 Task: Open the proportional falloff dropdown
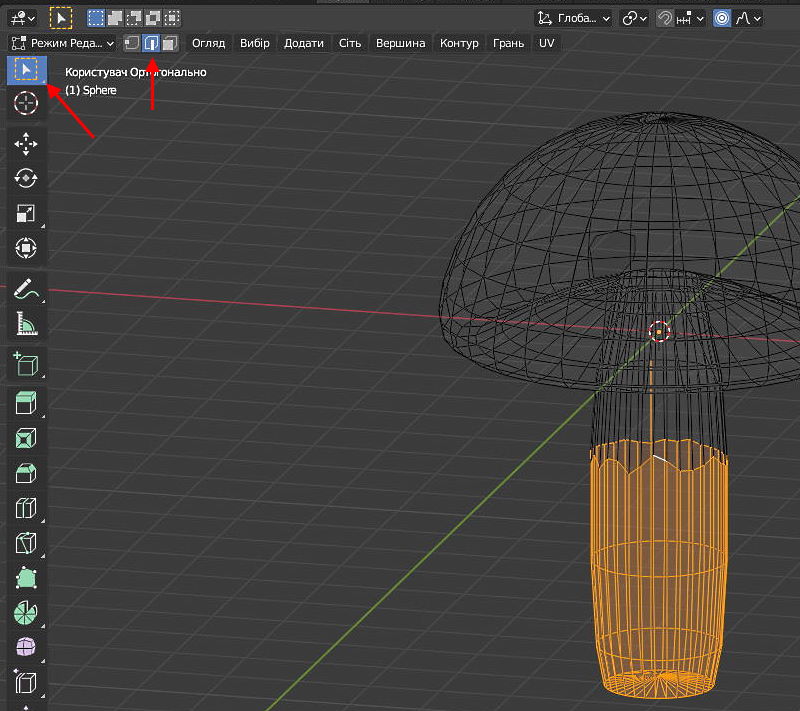(748, 18)
